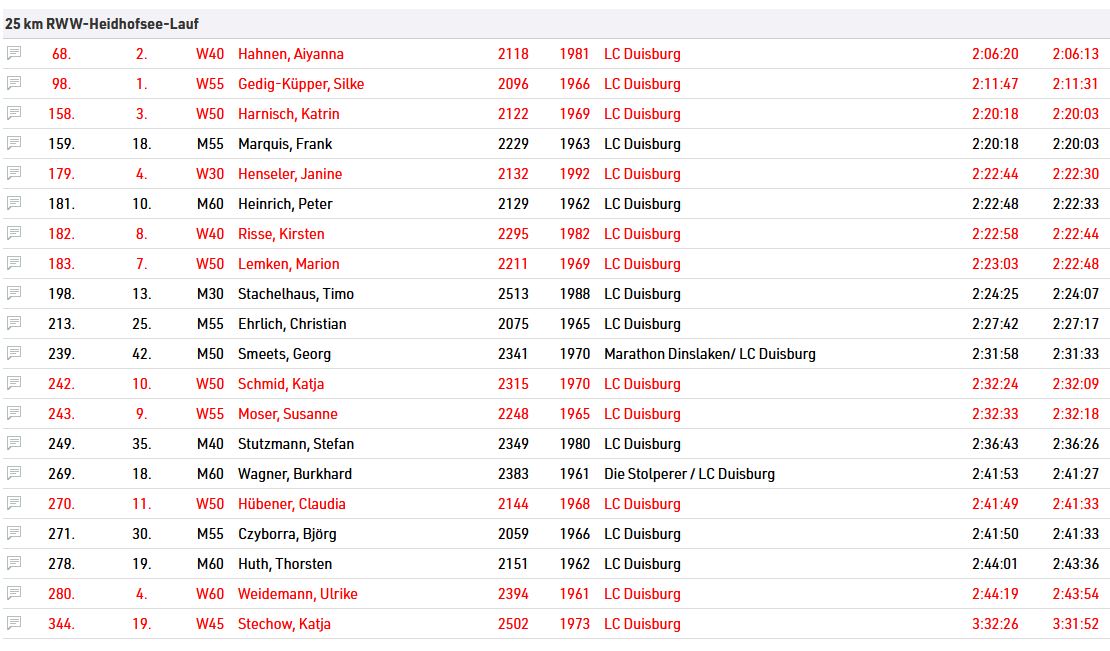This screenshot has height=651, width=1110.
Task: Click the comment icon for Stechow, Katja
Action: [14, 623]
